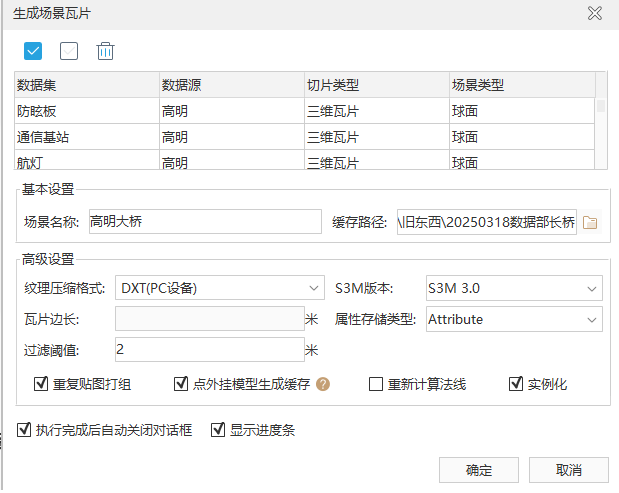Close the 生成场景瓦片 dialog
The height and width of the screenshot is (493, 619).
[595, 14]
